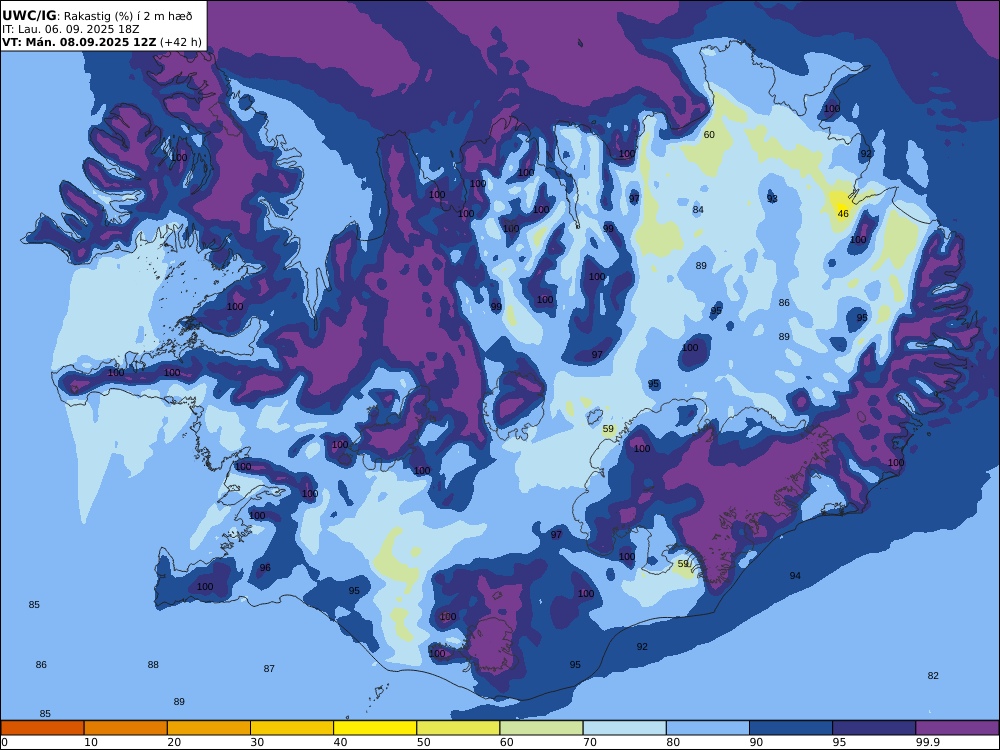Click the map value 96
Image resolution: width=1000 pixels, height=750 pixels.
click(265, 568)
